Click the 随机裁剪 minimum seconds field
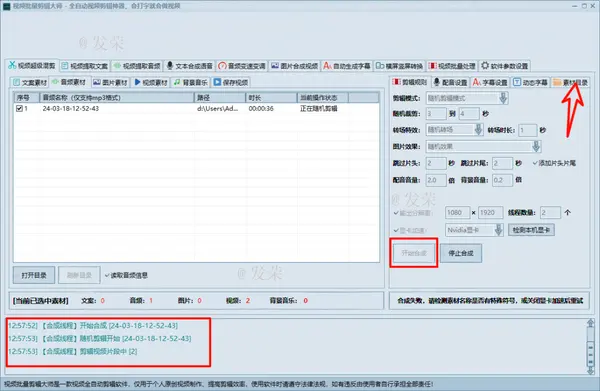 point(436,114)
